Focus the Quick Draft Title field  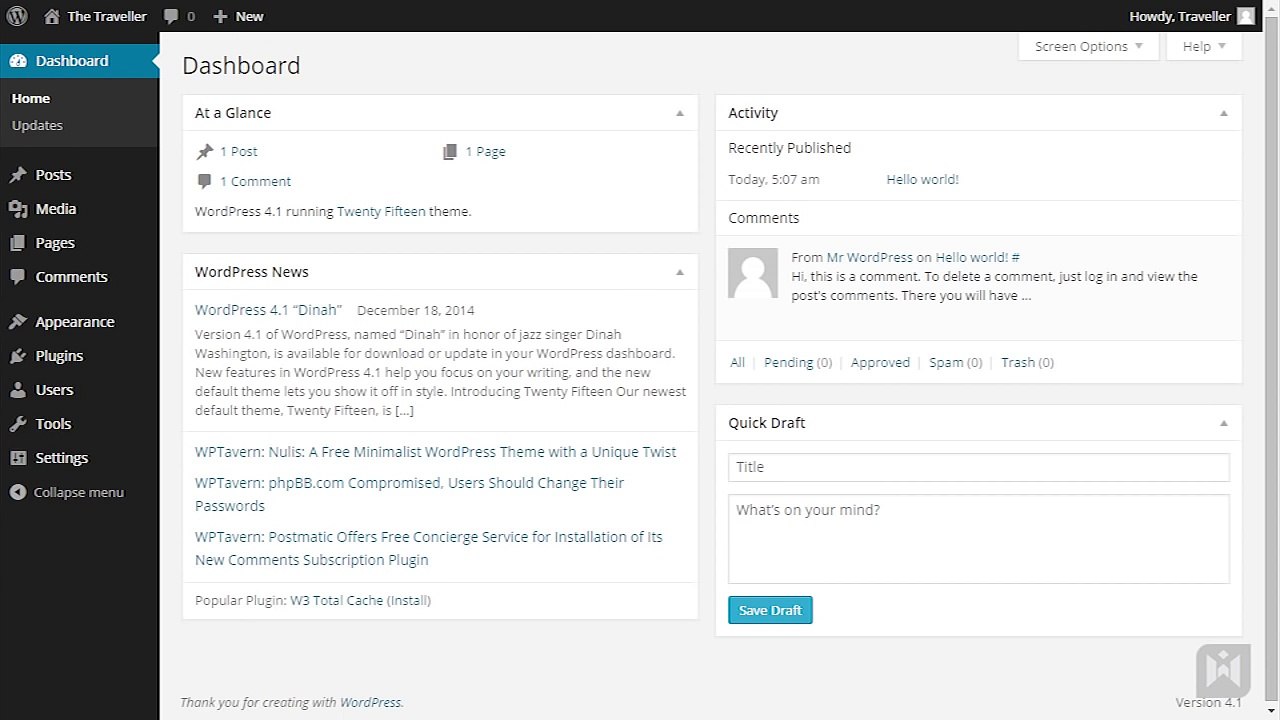[x=978, y=467]
